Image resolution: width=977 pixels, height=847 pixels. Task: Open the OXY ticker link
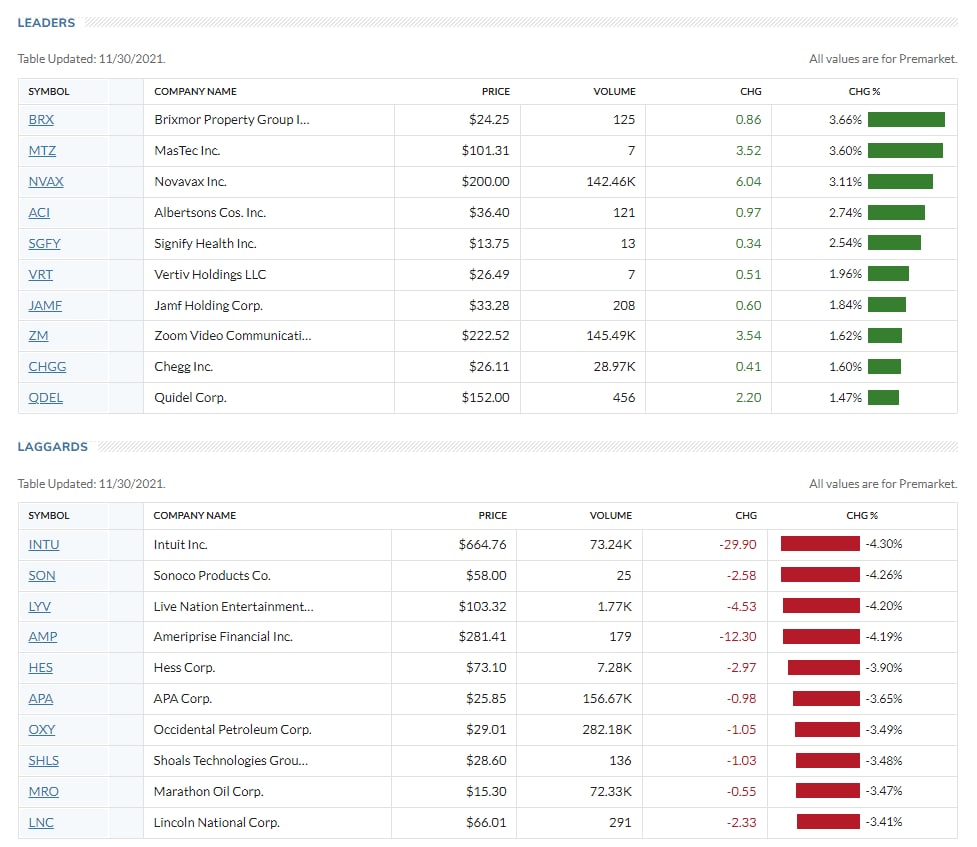(x=42, y=730)
